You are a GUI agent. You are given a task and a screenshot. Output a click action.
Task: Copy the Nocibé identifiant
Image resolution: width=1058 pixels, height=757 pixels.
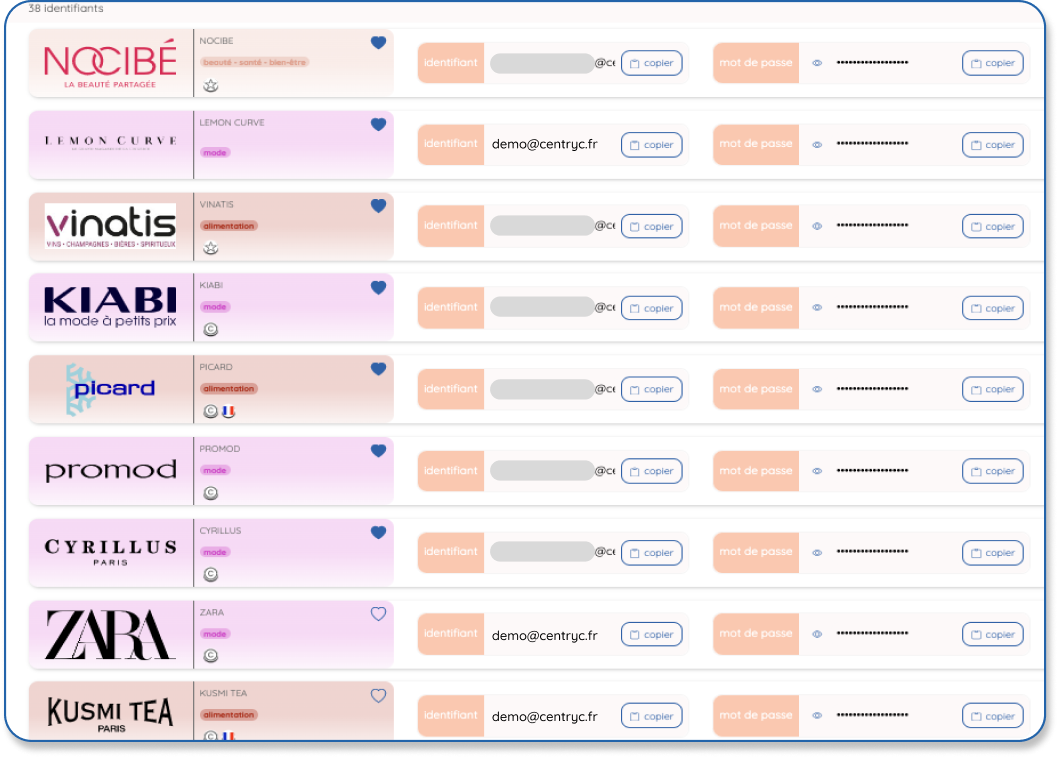(651, 63)
